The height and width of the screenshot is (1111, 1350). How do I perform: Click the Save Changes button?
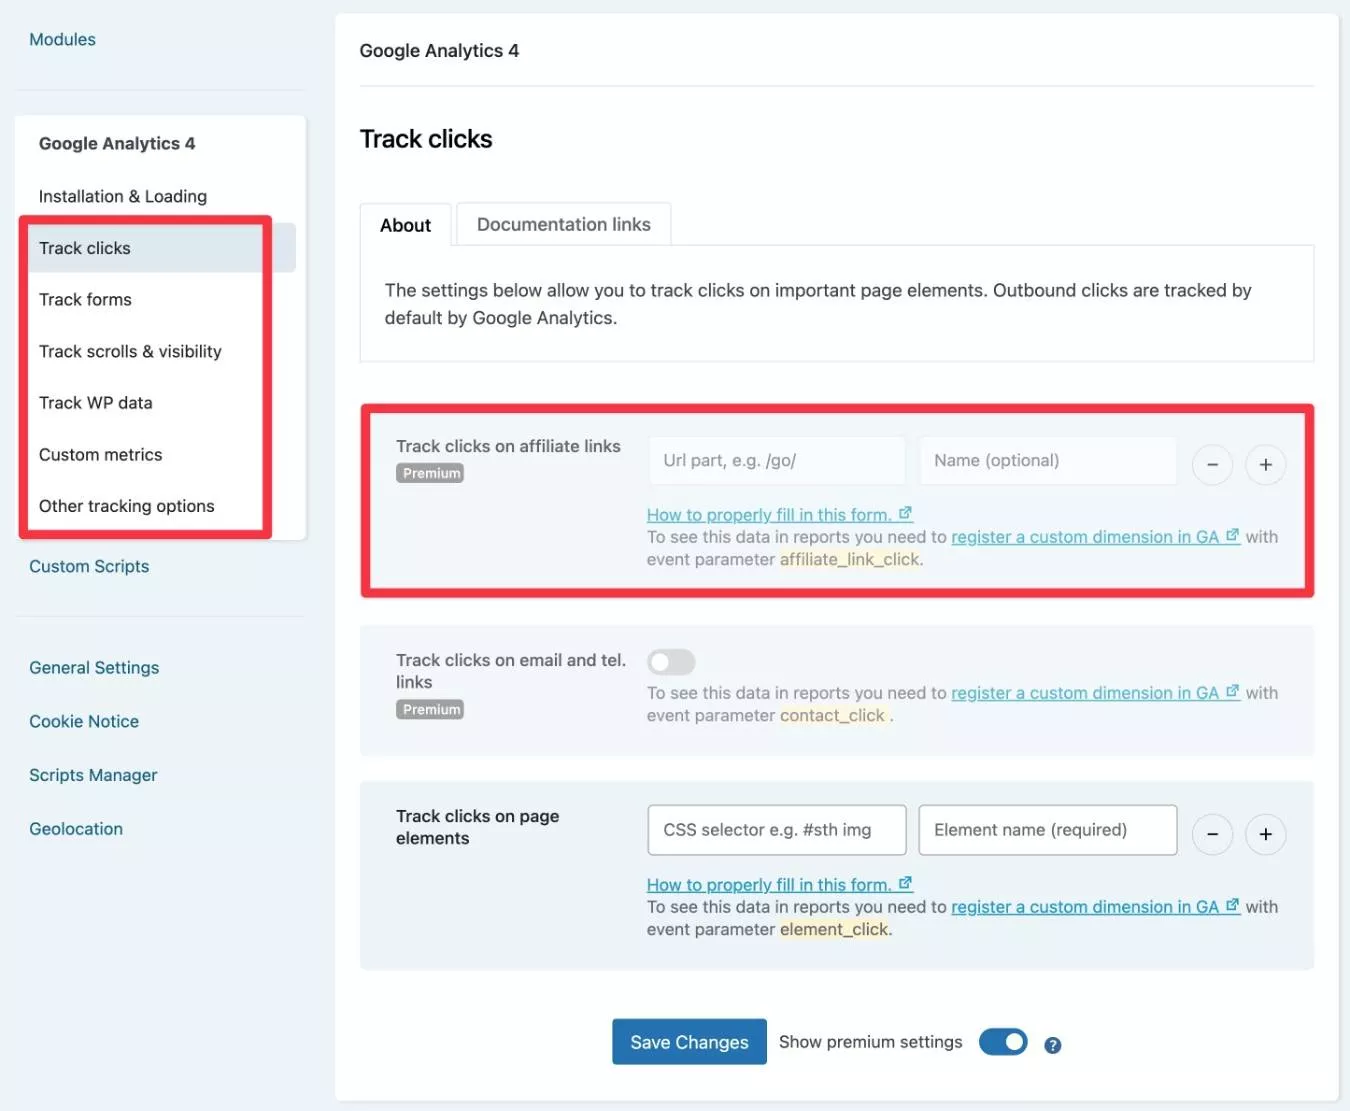click(689, 1042)
